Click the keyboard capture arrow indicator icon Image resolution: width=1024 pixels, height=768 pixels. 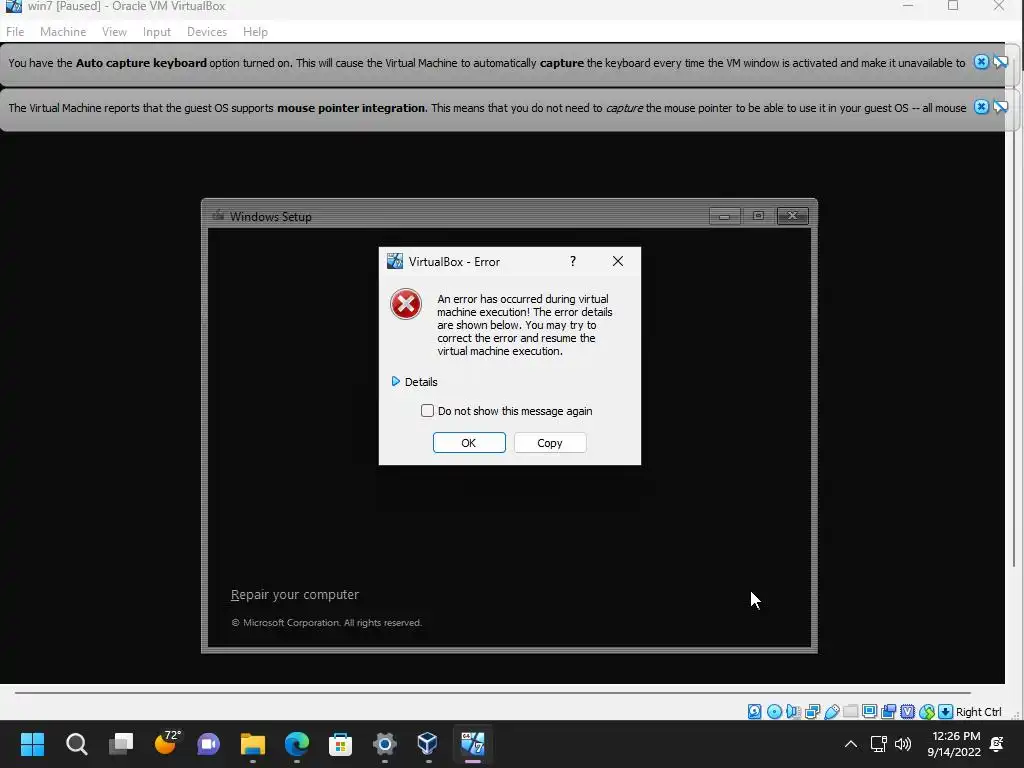click(945, 712)
